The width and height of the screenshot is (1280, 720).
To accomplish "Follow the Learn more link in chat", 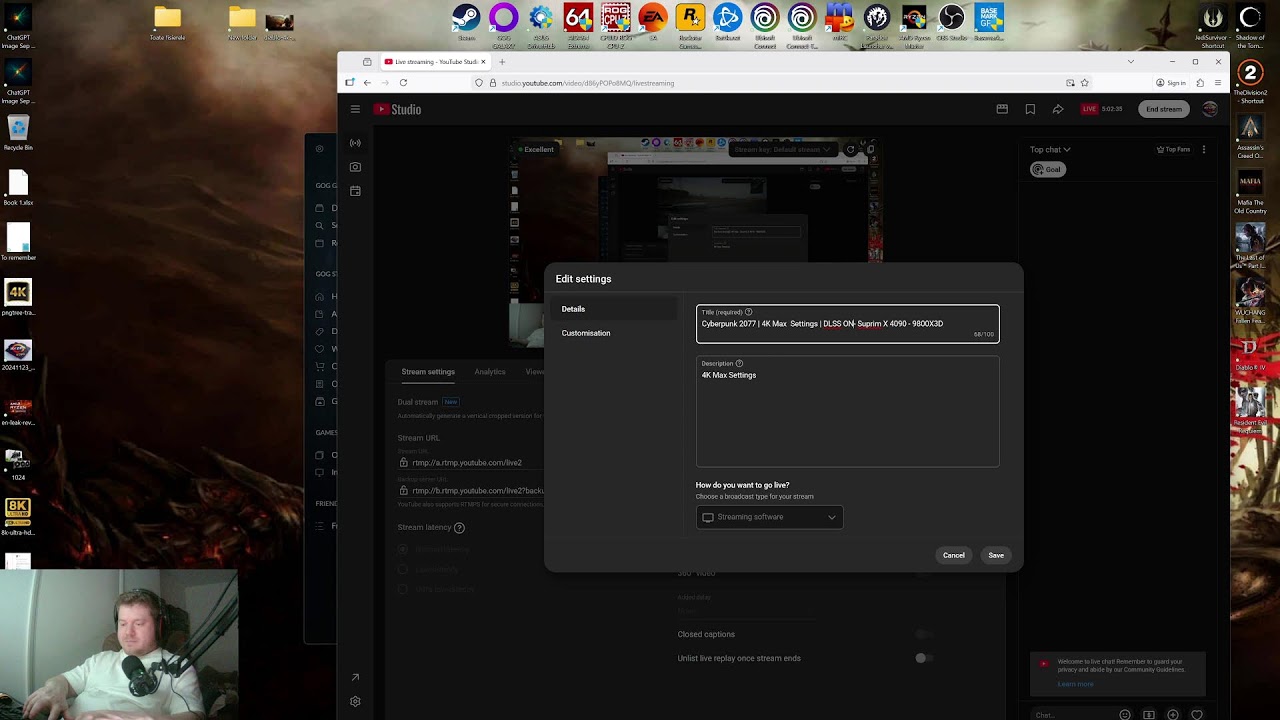I will click(x=1076, y=684).
